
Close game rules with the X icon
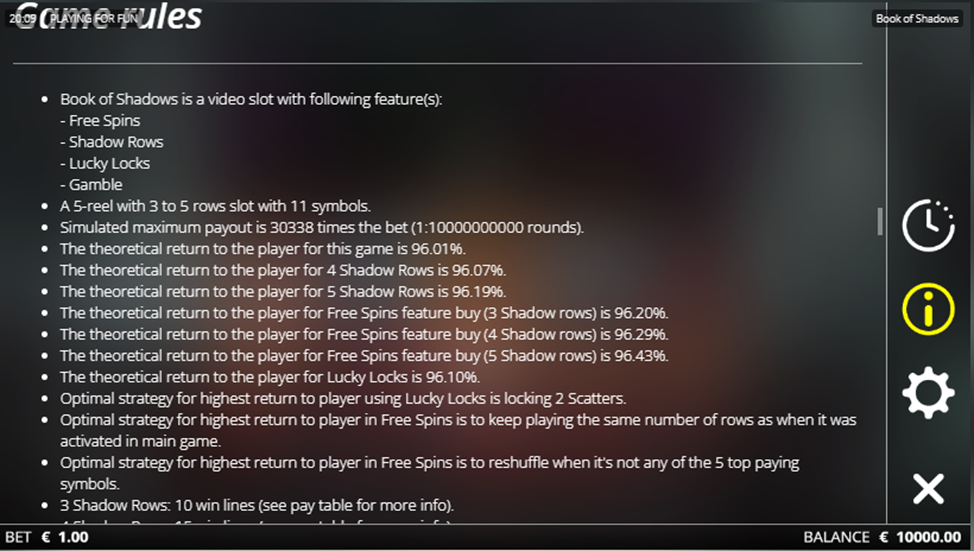pos(928,488)
